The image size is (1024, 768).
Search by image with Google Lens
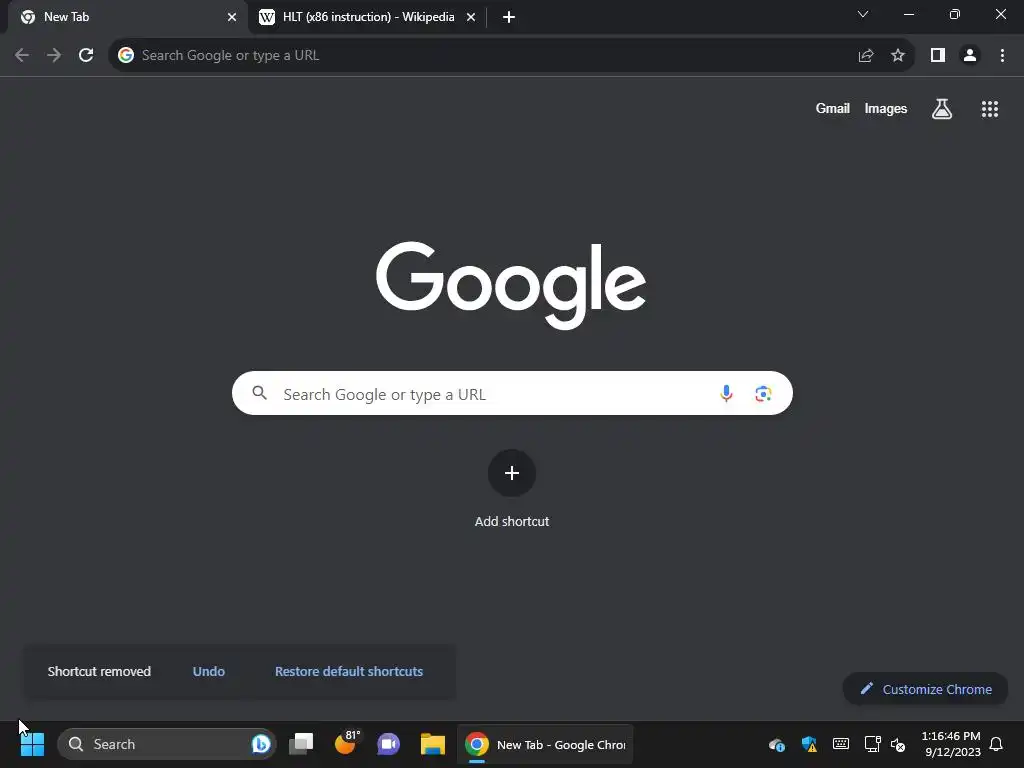[x=763, y=393]
